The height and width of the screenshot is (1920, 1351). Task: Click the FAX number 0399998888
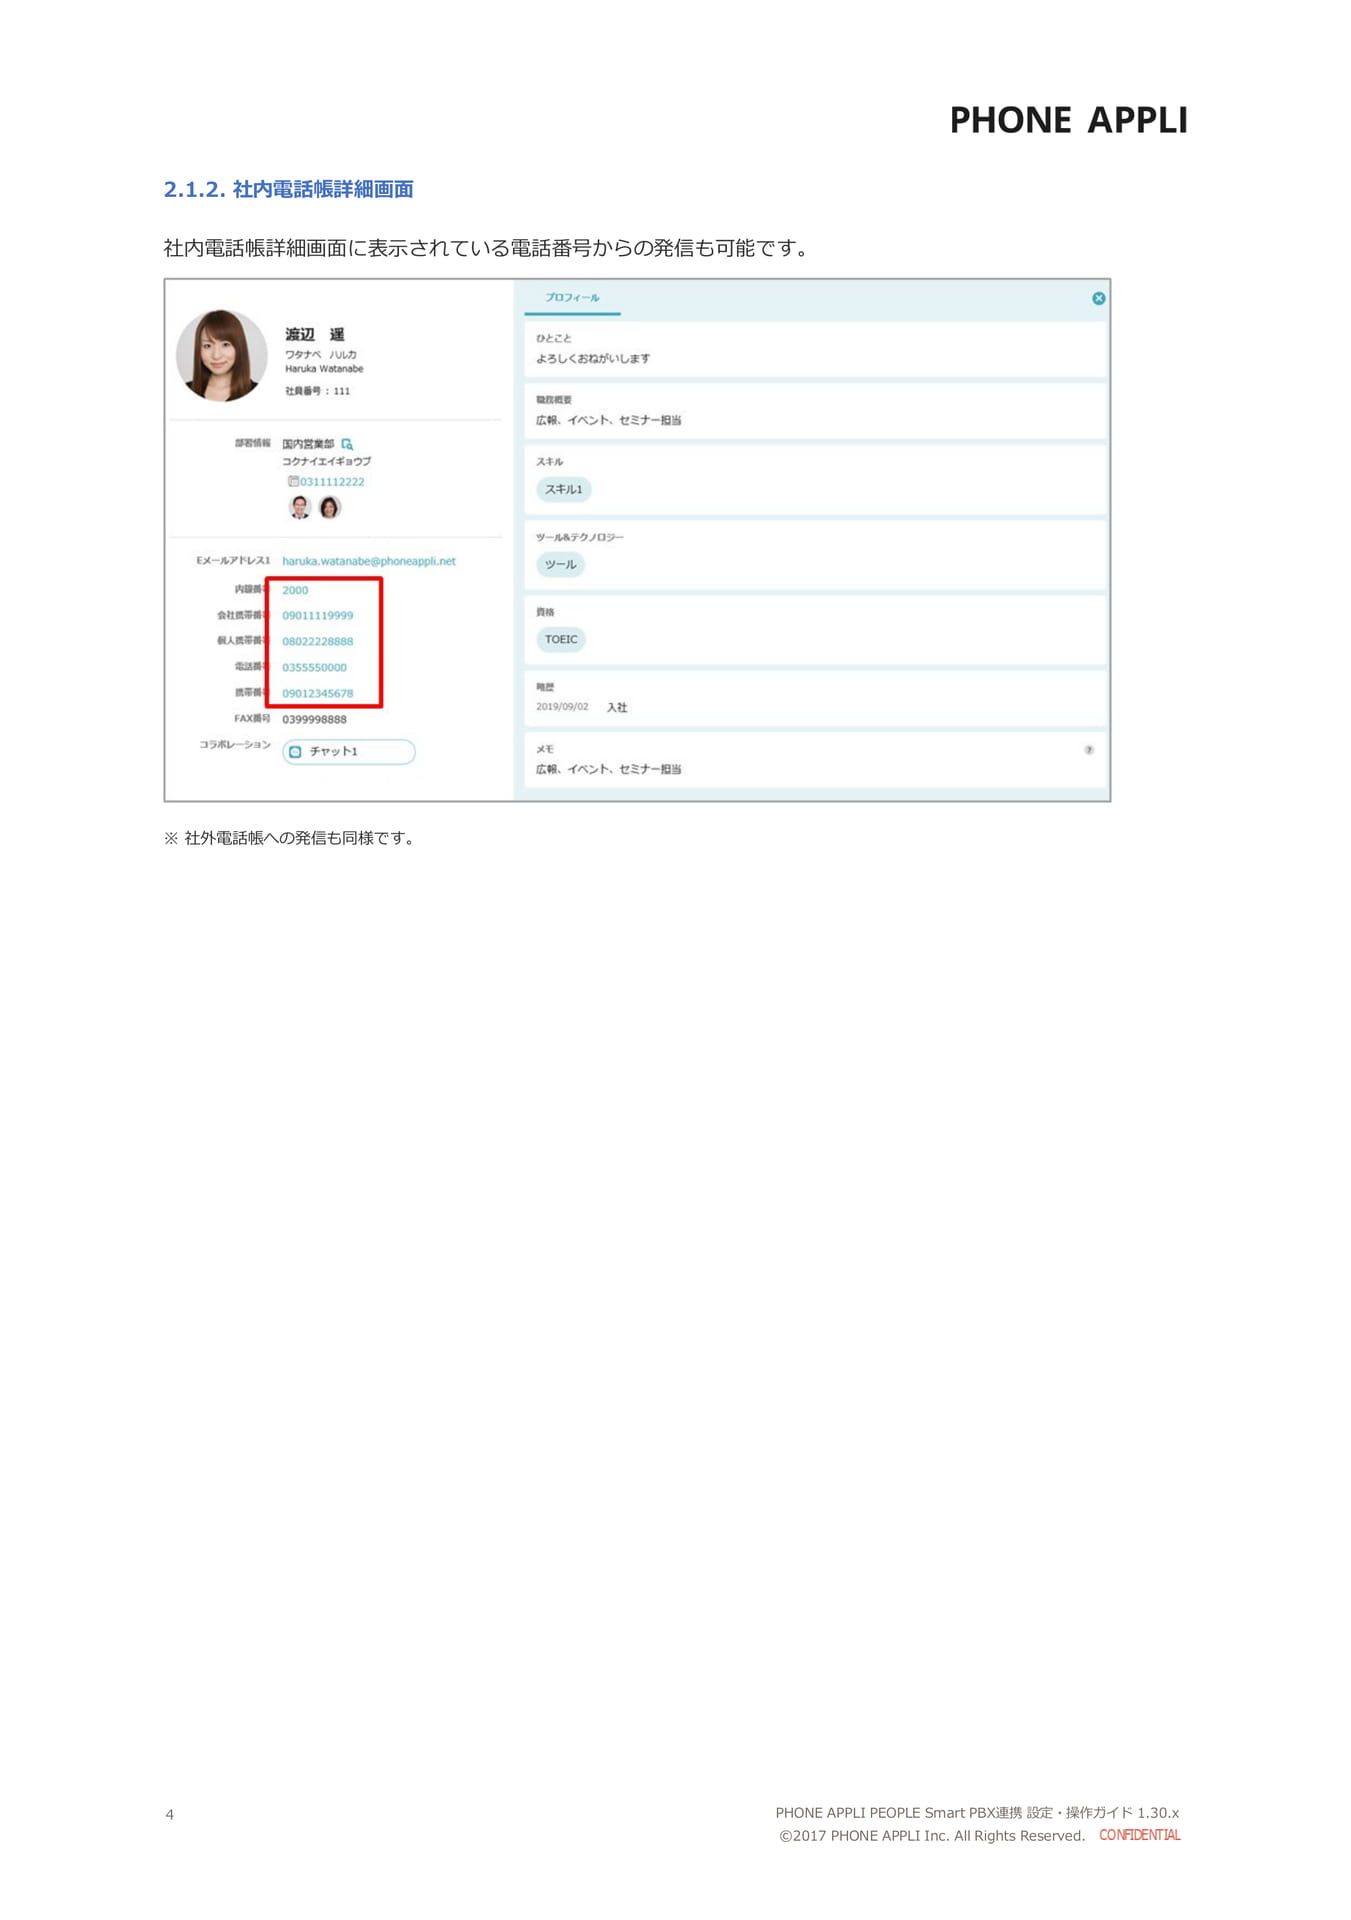coord(314,719)
